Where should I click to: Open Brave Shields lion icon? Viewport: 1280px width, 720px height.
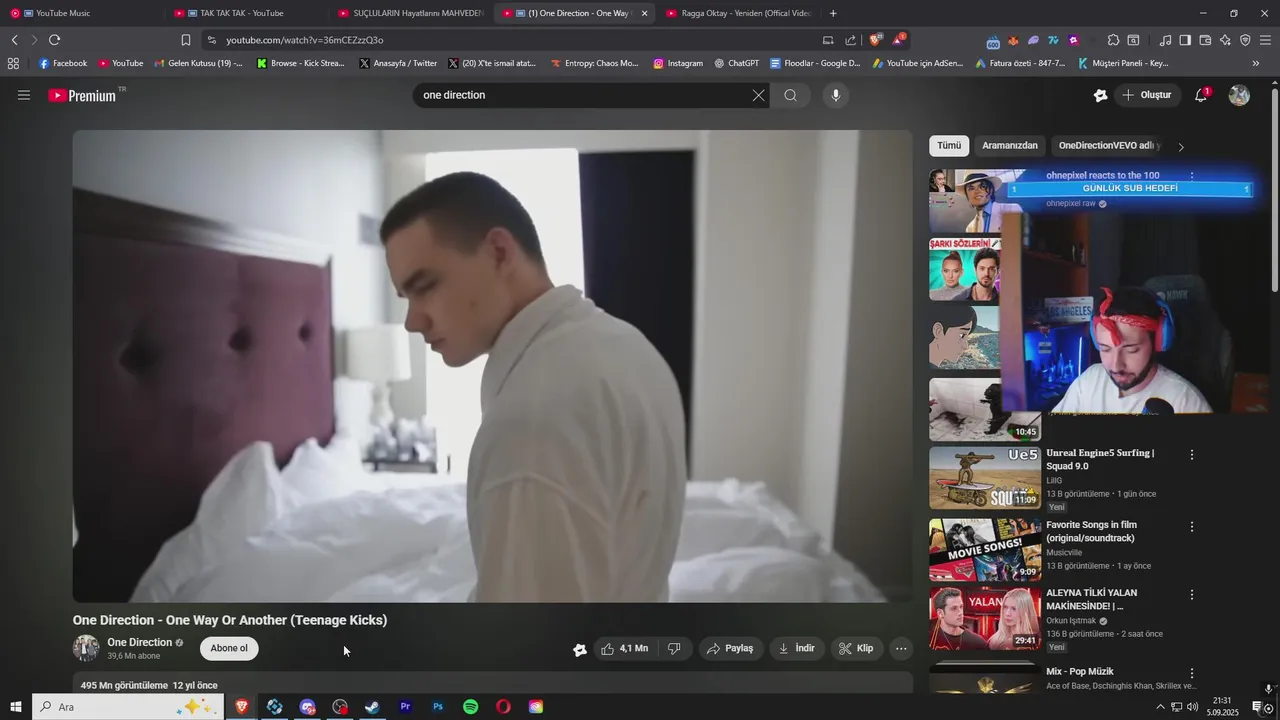(x=876, y=40)
